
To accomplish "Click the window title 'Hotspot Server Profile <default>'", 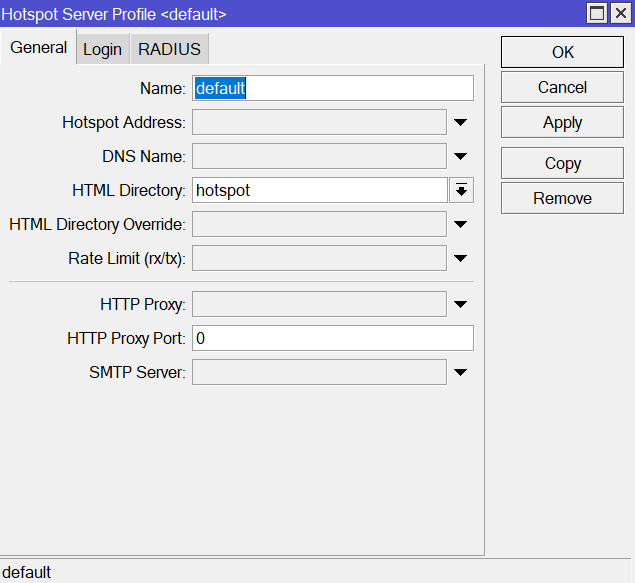I will click(114, 15).
